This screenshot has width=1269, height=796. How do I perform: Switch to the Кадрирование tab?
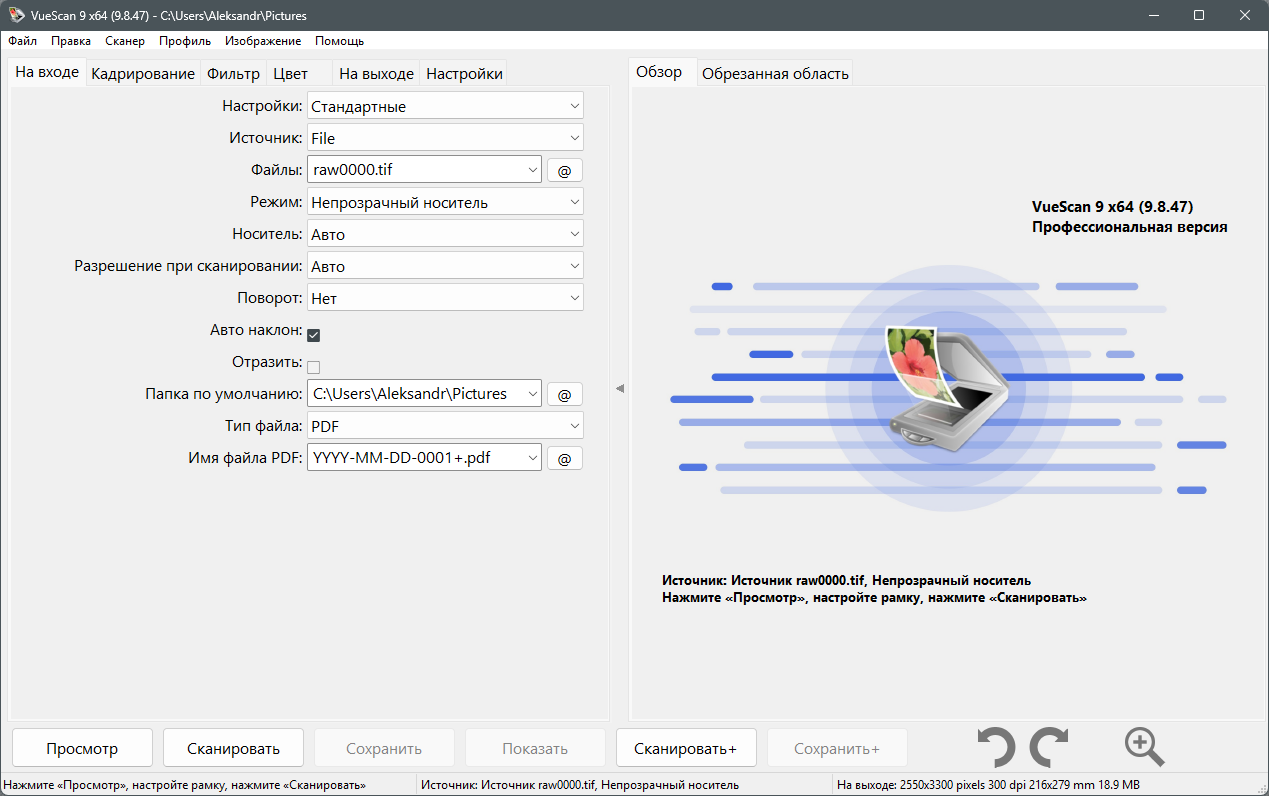point(143,74)
